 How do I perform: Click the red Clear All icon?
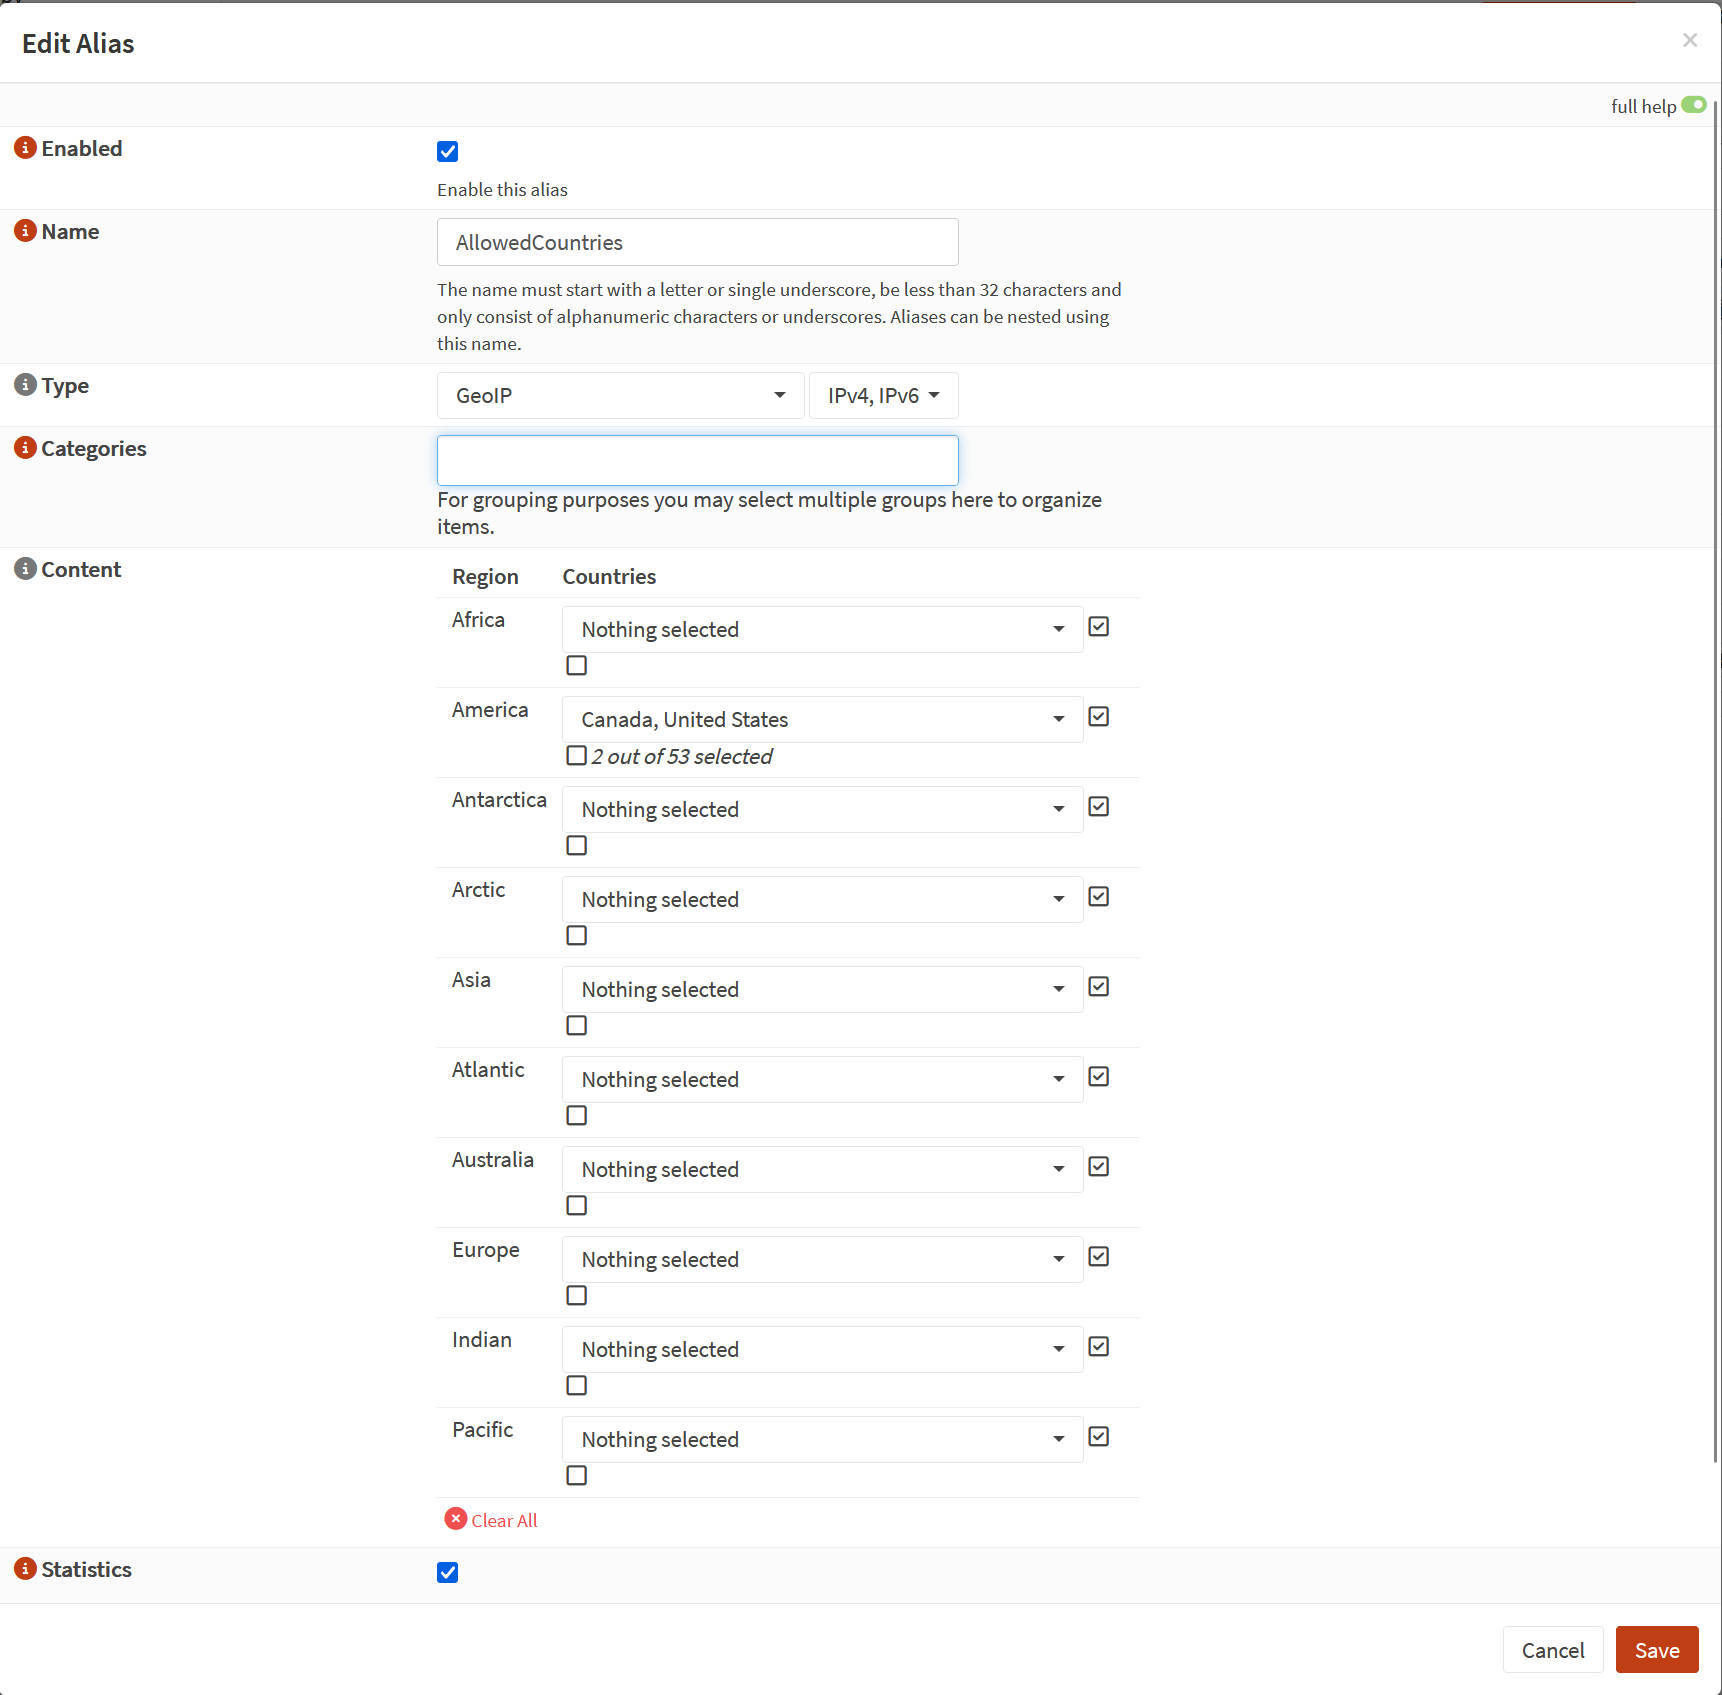tap(456, 1519)
